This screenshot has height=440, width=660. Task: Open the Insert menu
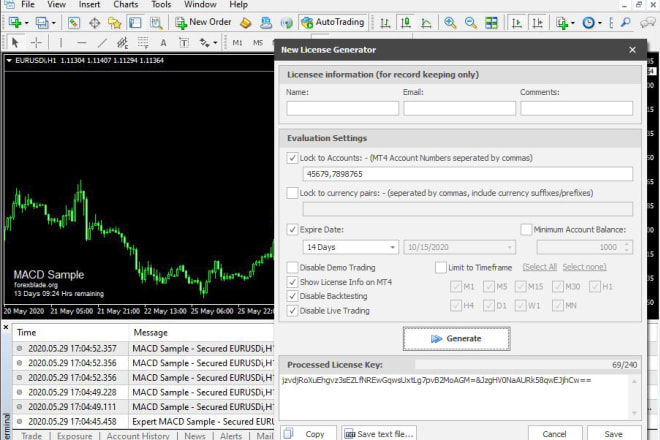pyautogui.click(x=89, y=5)
